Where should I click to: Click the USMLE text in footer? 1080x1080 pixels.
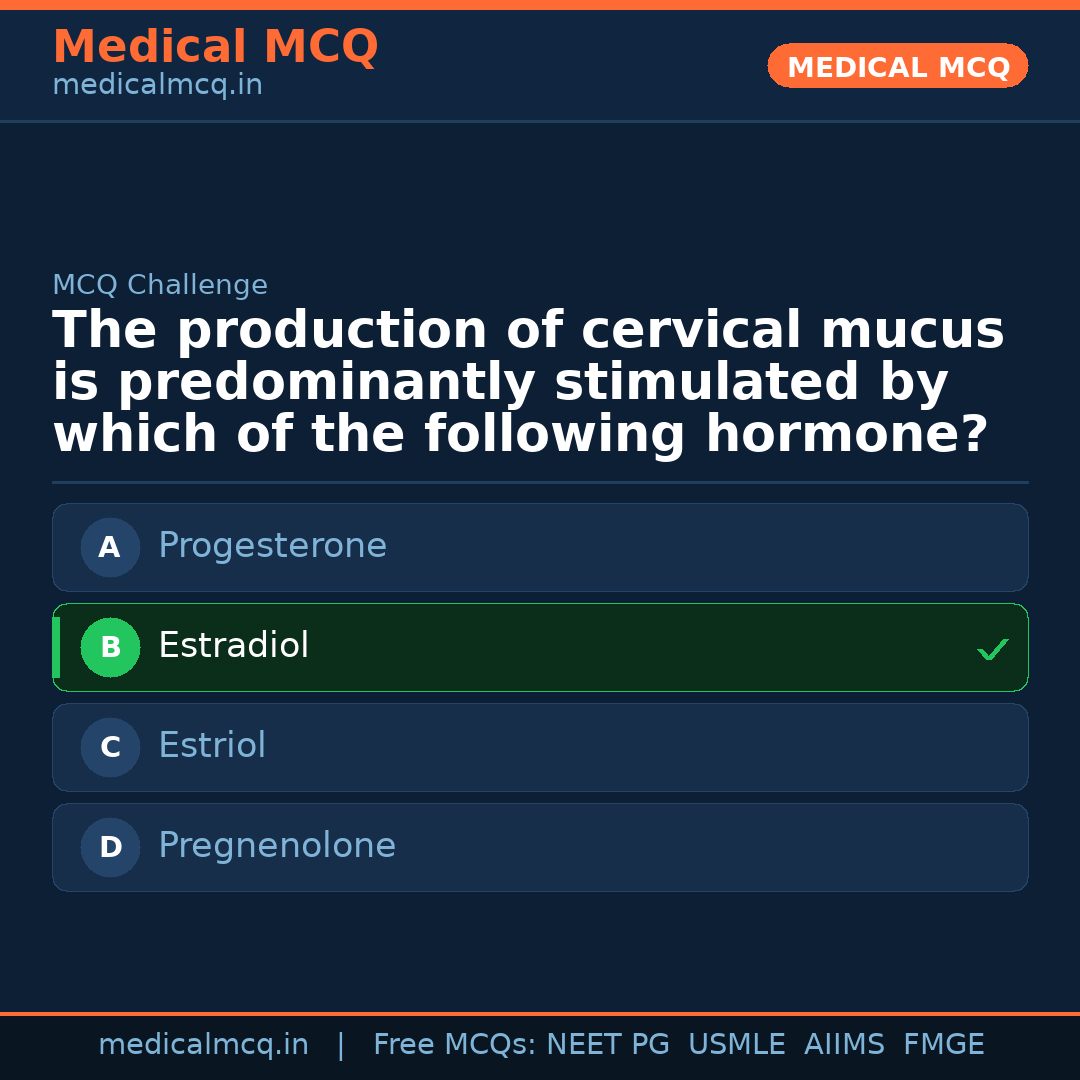pos(736,1045)
